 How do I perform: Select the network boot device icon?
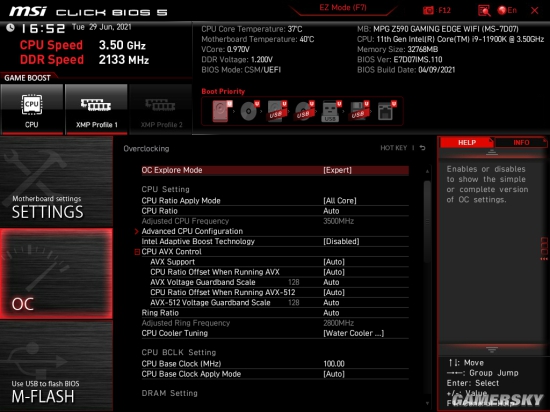point(386,111)
